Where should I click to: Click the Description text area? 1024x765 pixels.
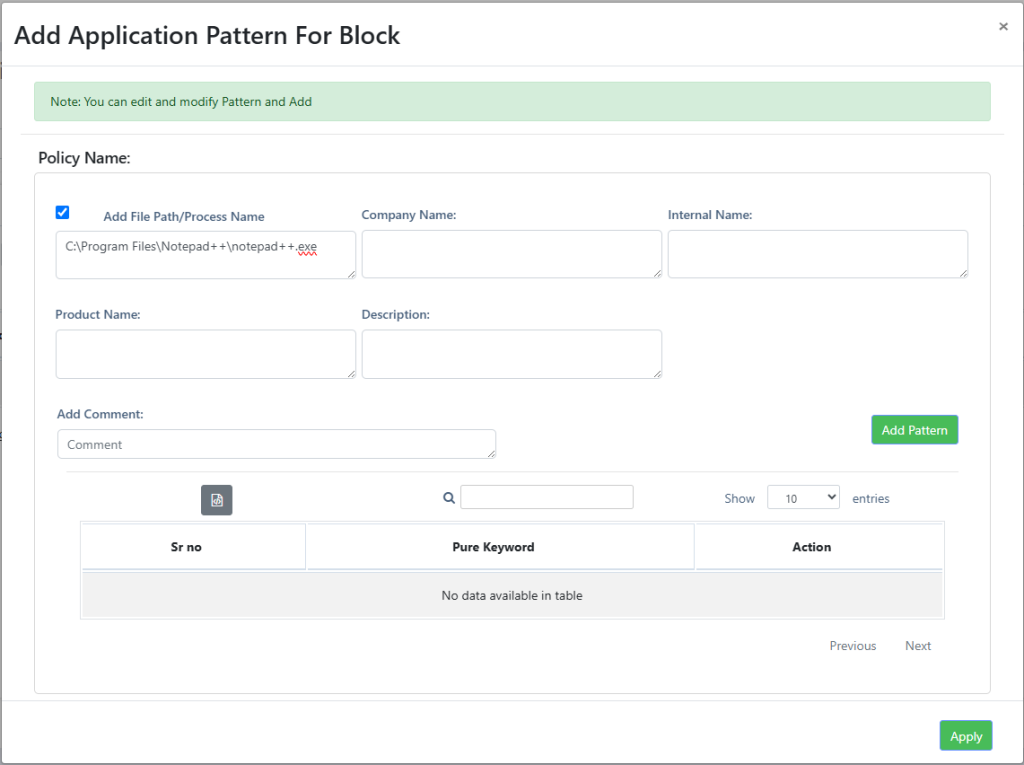(x=511, y=354)
